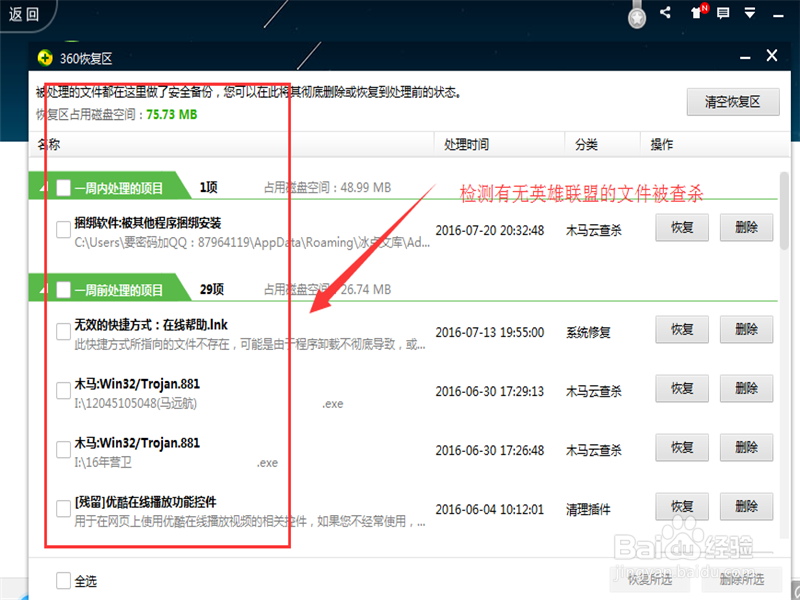Click the 返回 back button
Screen dimensions: 800x600
click(24, 14)
